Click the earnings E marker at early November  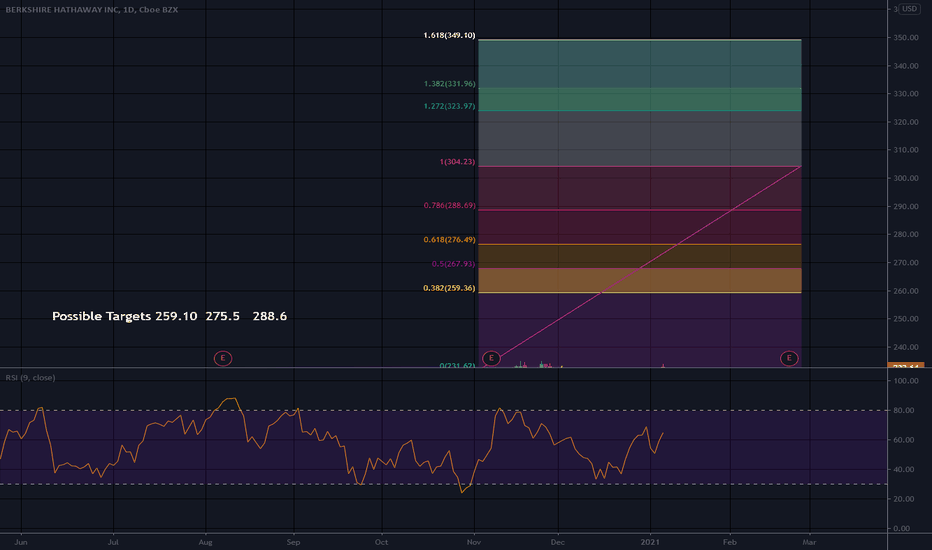point(491,358)
